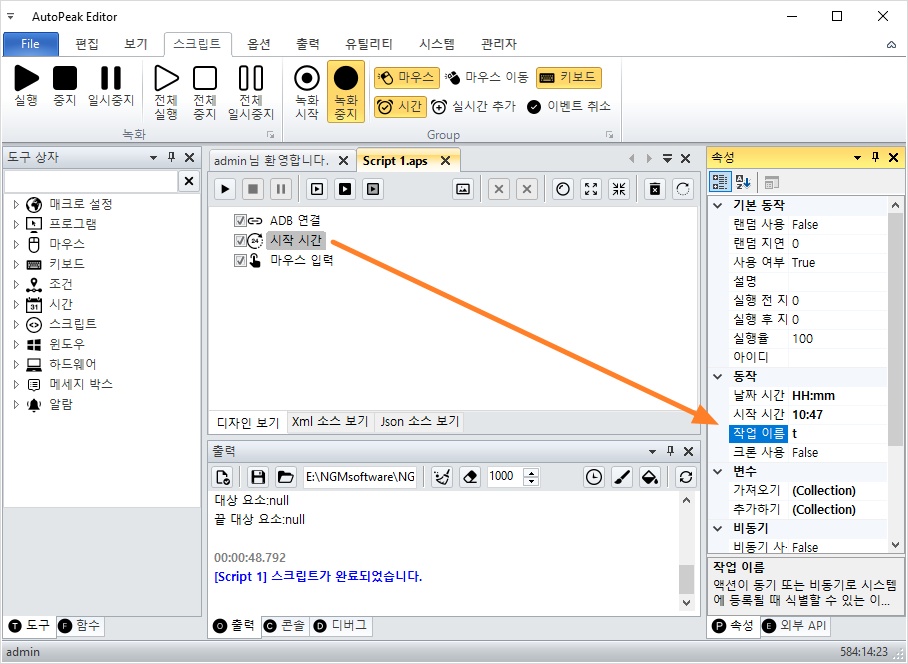Click the open folder icon in output toolbar

pyautogui.click(x=285, y=477)
